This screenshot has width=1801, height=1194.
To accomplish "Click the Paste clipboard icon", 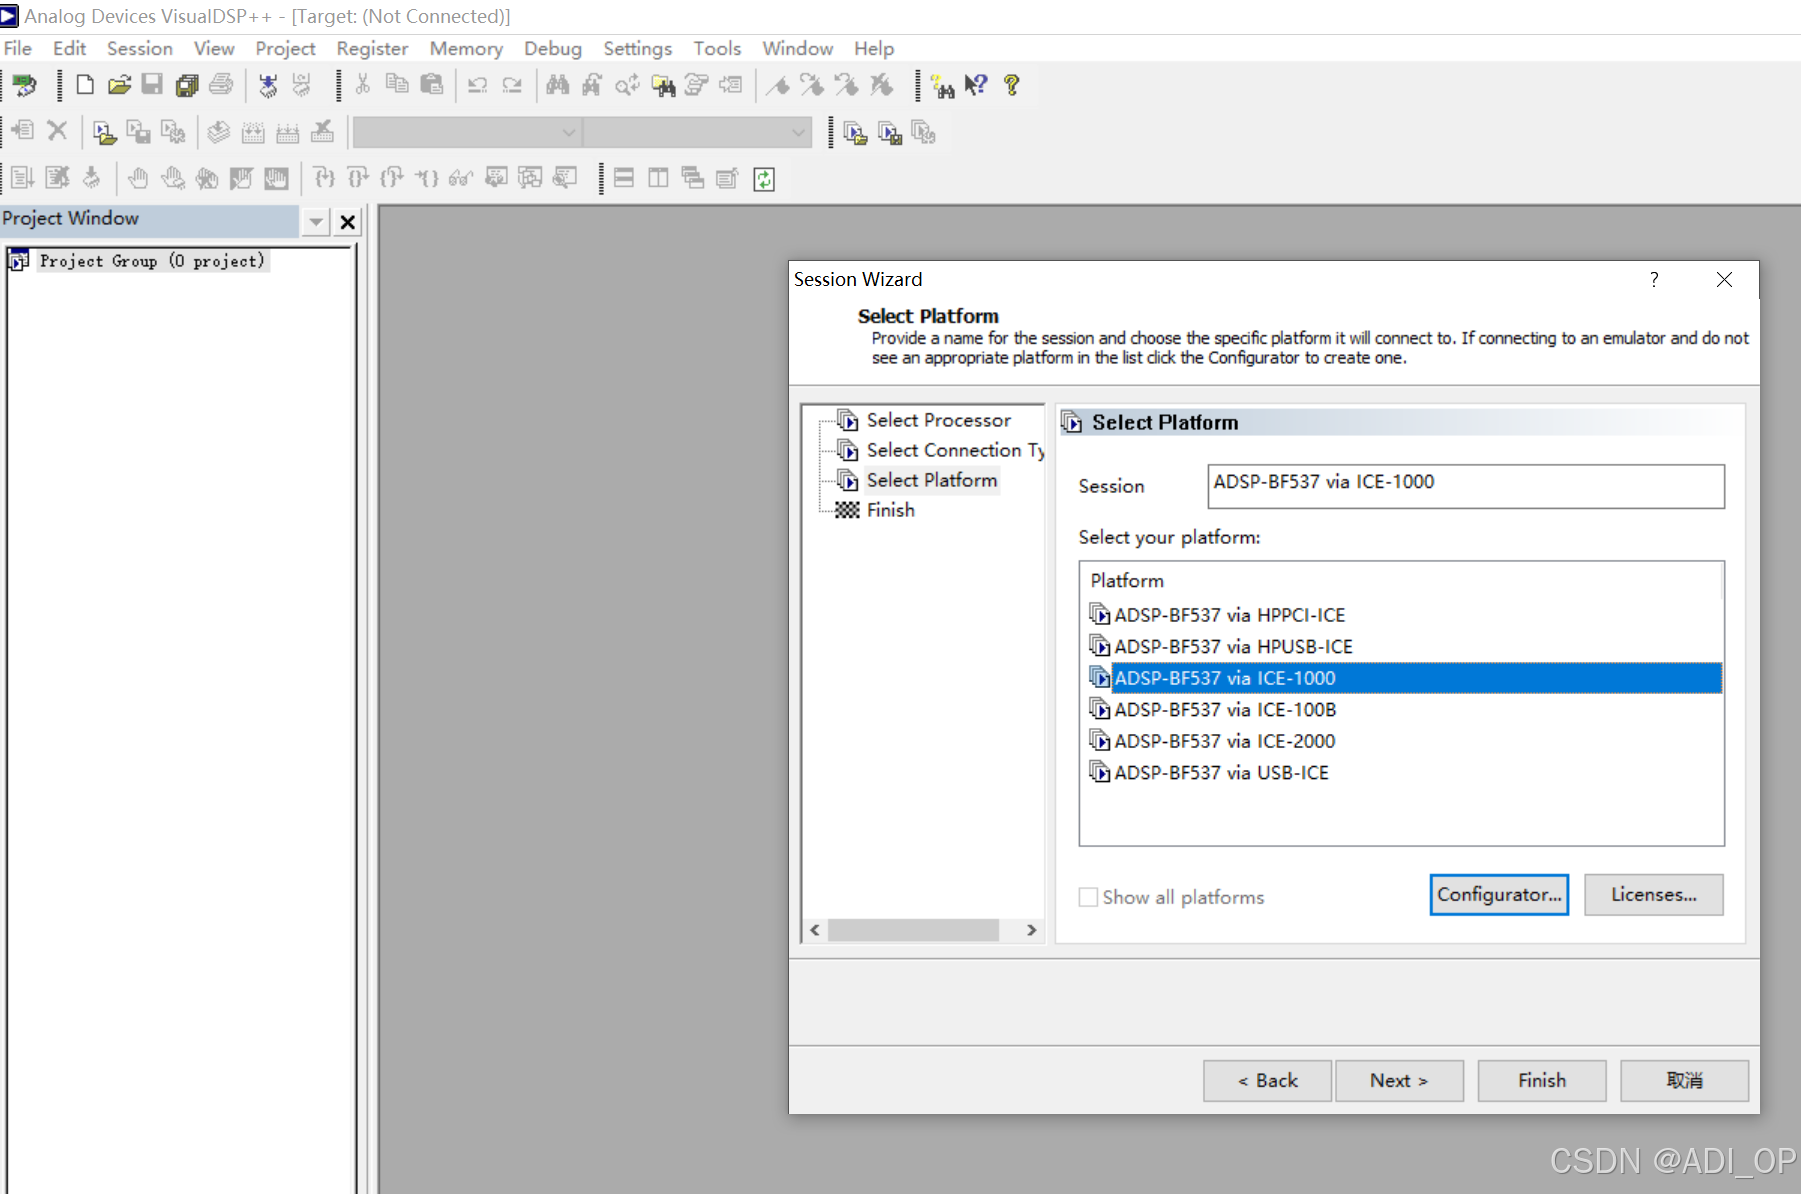I will pyautogui.click(x=431, y=85).
